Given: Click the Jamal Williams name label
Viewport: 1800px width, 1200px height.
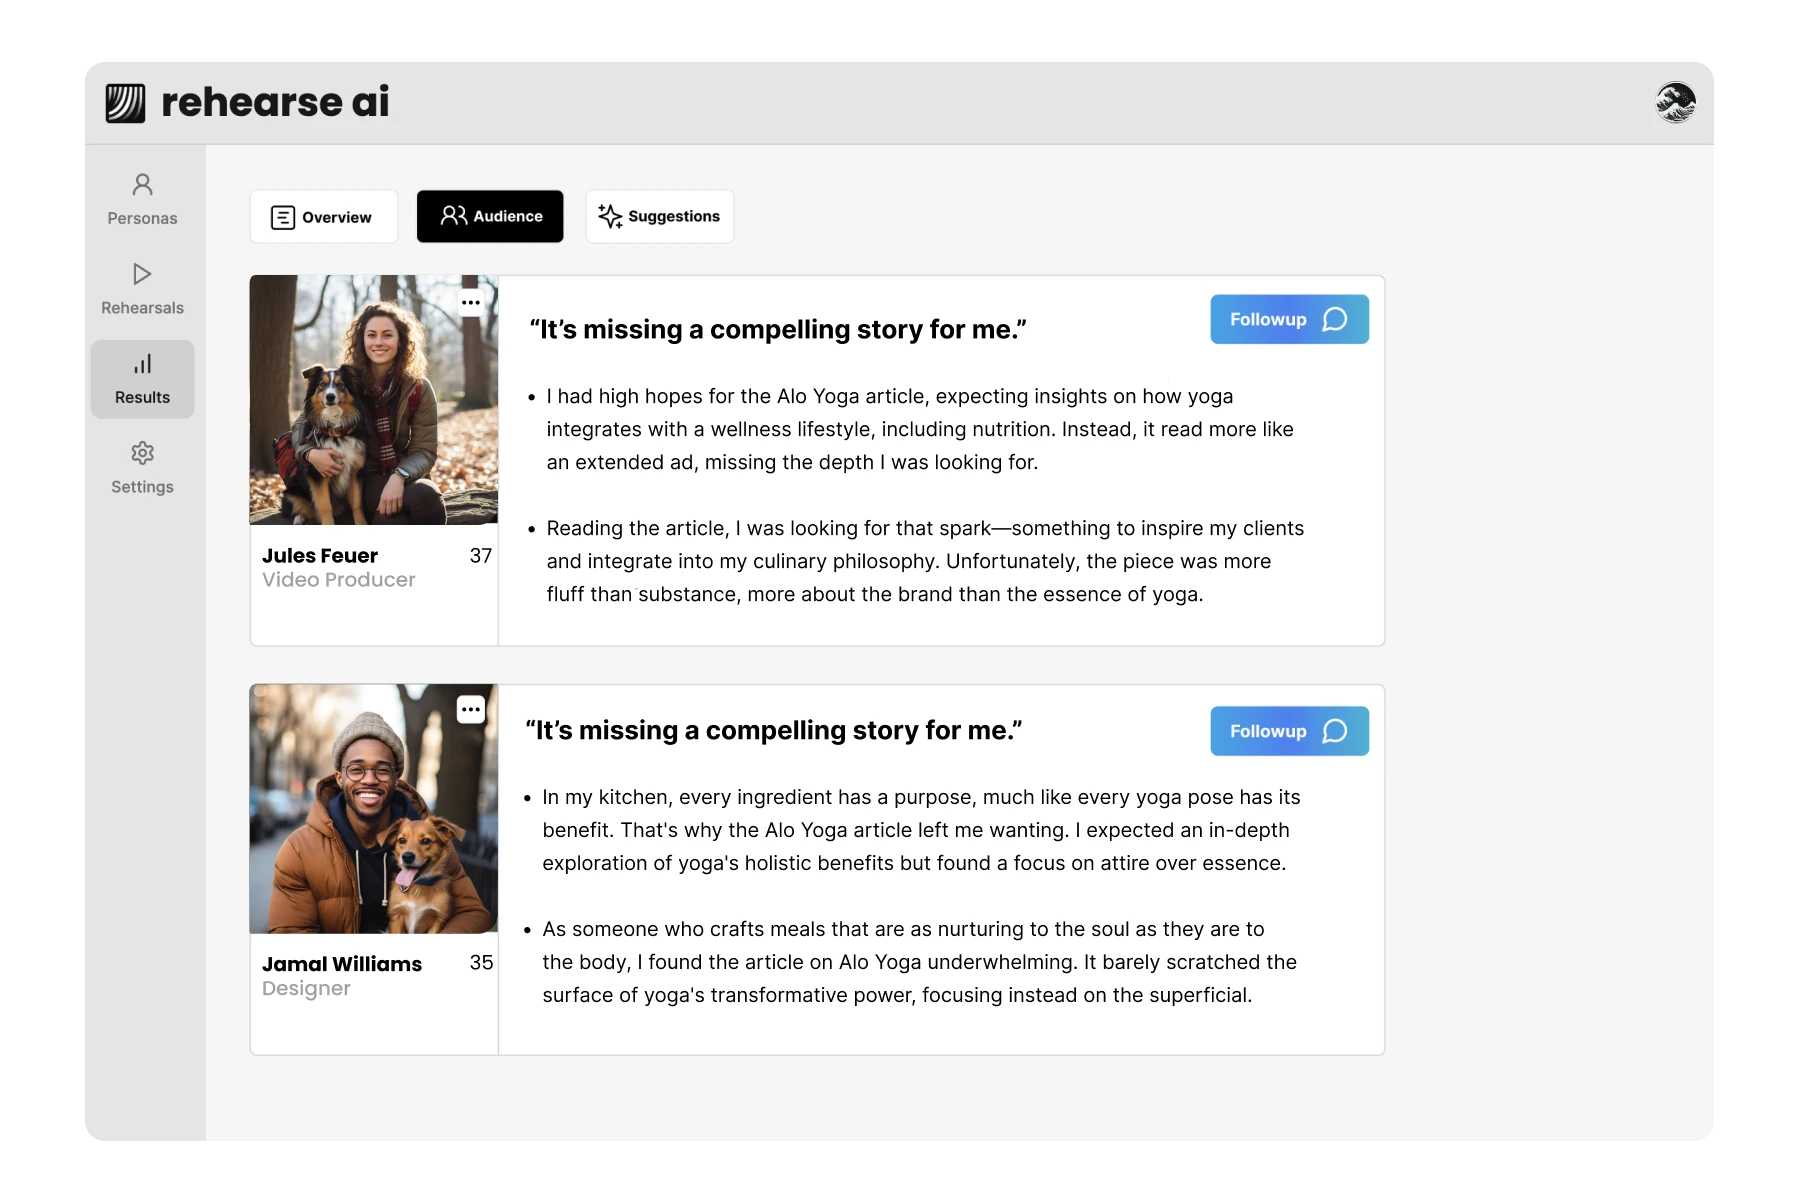Looking at the screenshot, I should click(342, 964).
